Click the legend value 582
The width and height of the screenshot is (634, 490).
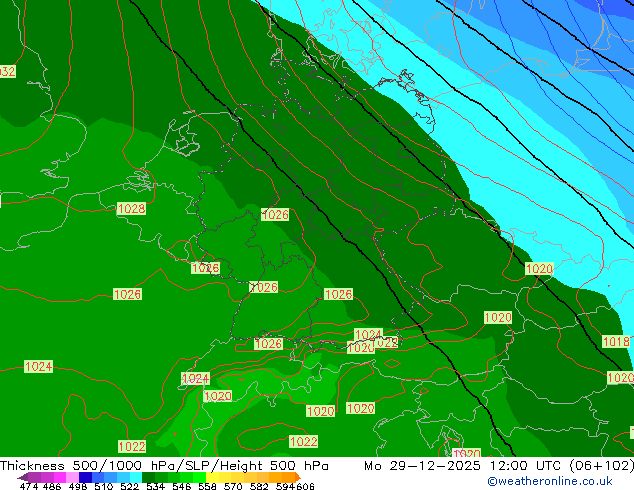[x=258, y=486]
